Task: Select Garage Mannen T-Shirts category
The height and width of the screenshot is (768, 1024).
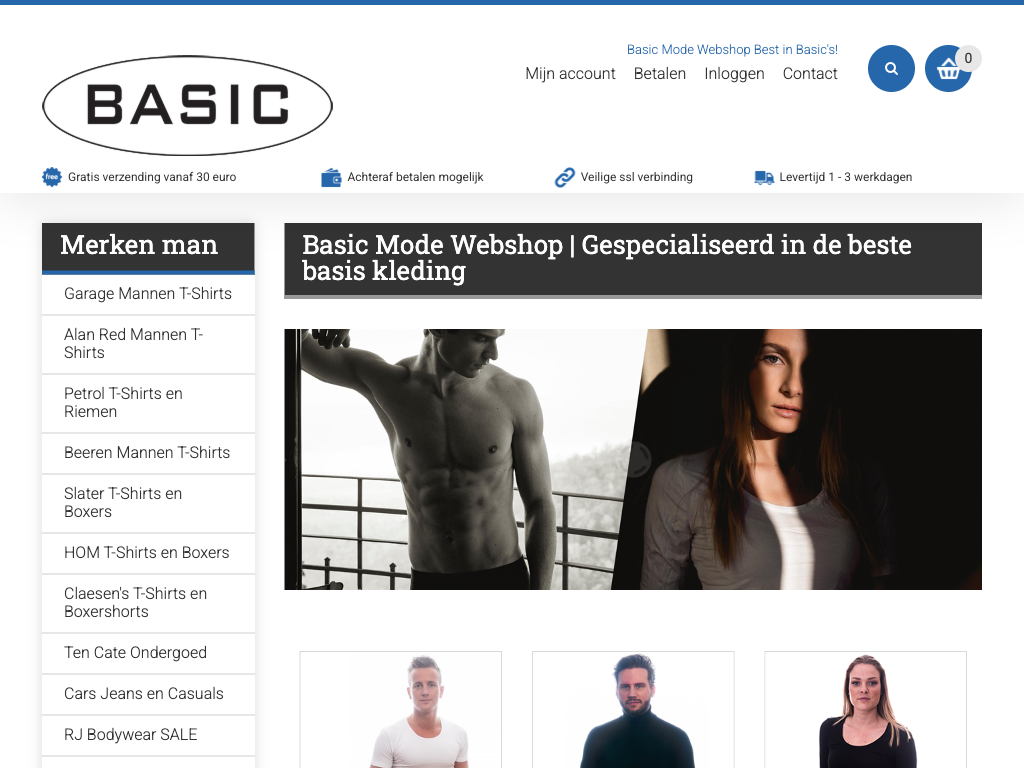Action: tap(148, 294)
